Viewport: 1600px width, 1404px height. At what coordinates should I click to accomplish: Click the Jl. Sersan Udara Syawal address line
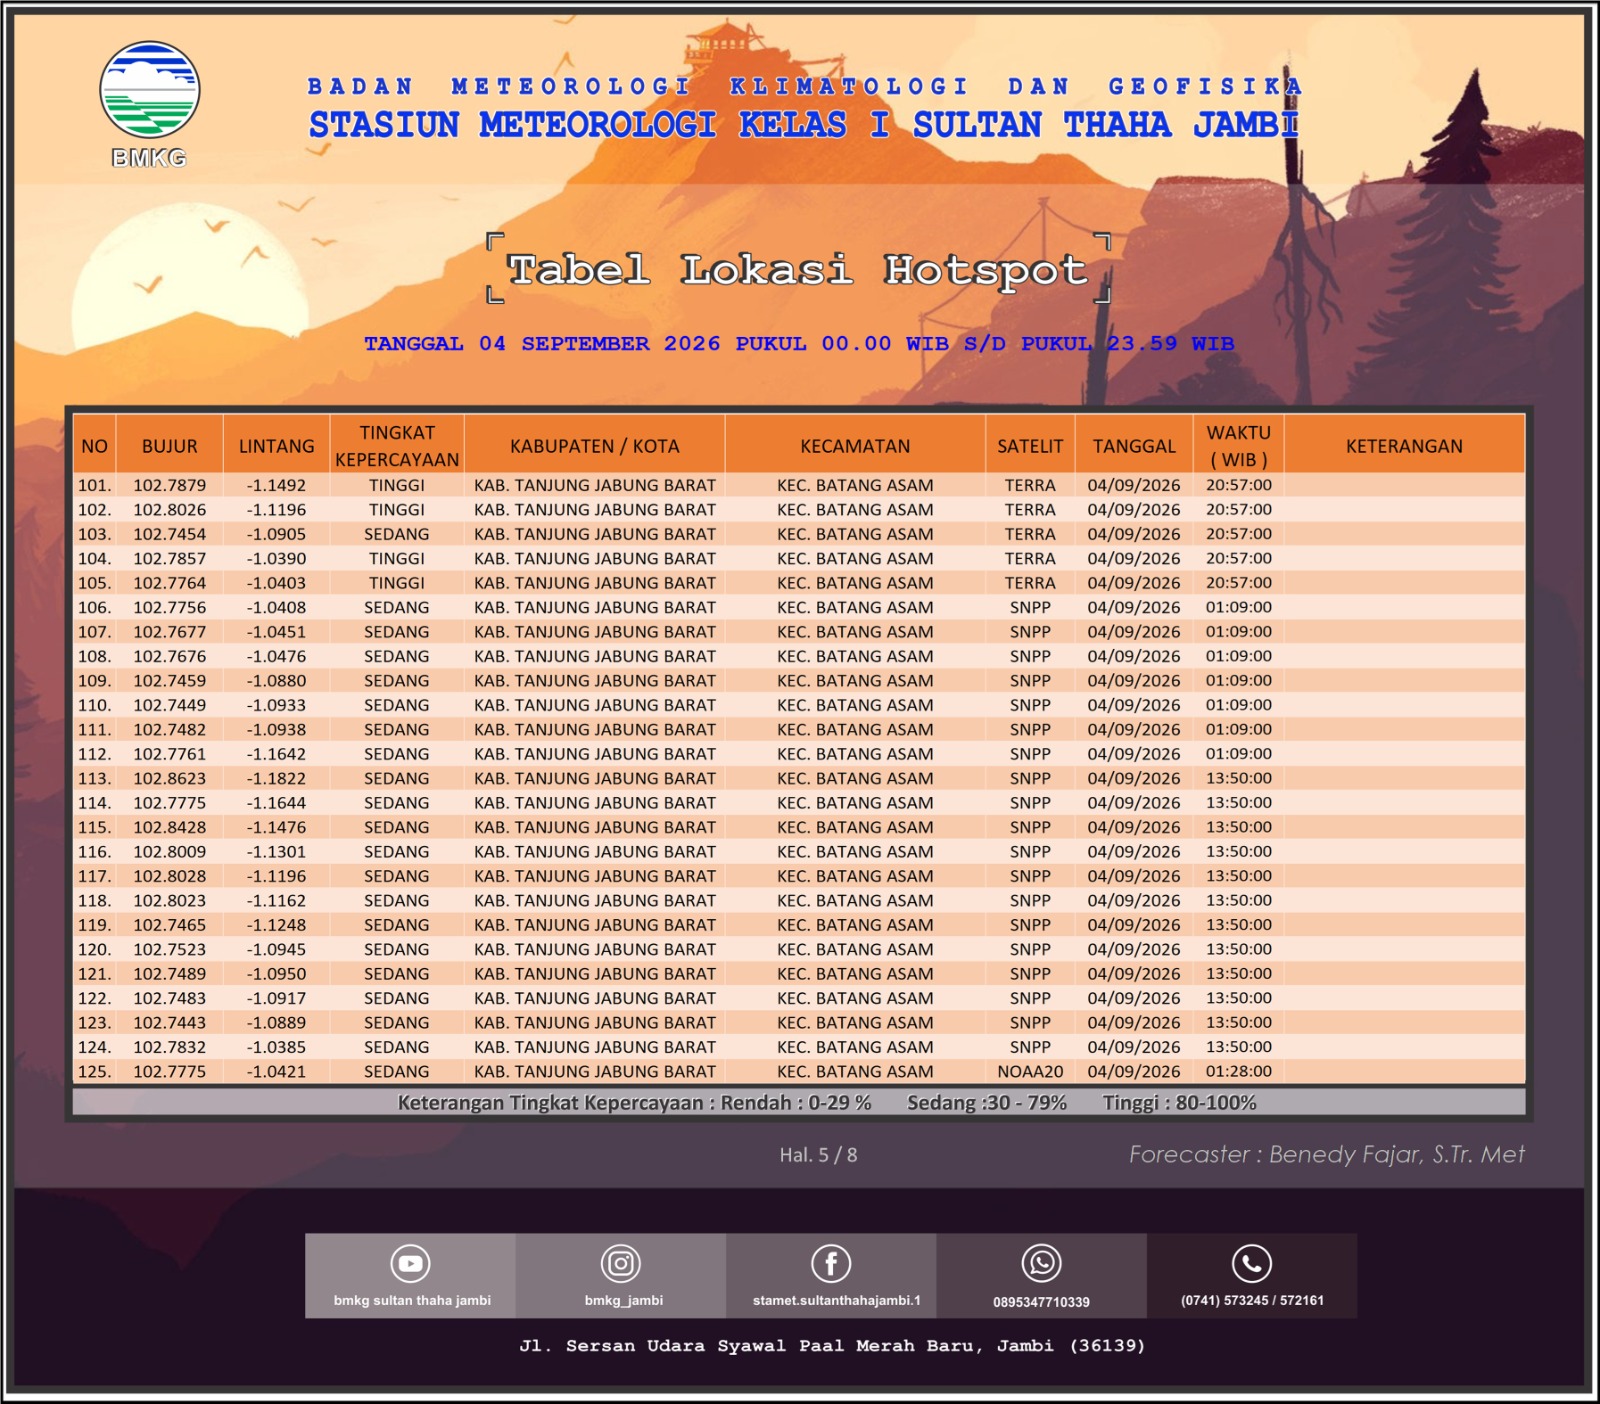pos(832,1346)
